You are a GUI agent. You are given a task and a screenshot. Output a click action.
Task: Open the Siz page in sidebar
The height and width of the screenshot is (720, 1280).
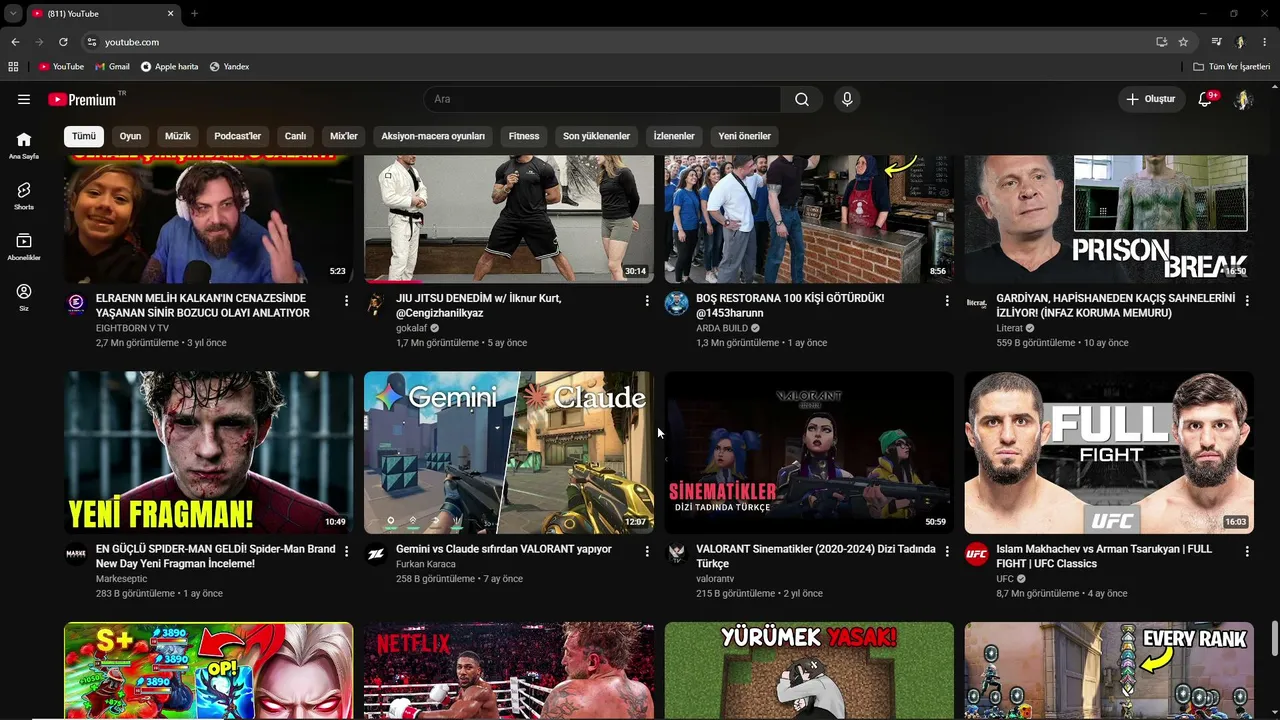coord(24,297)
